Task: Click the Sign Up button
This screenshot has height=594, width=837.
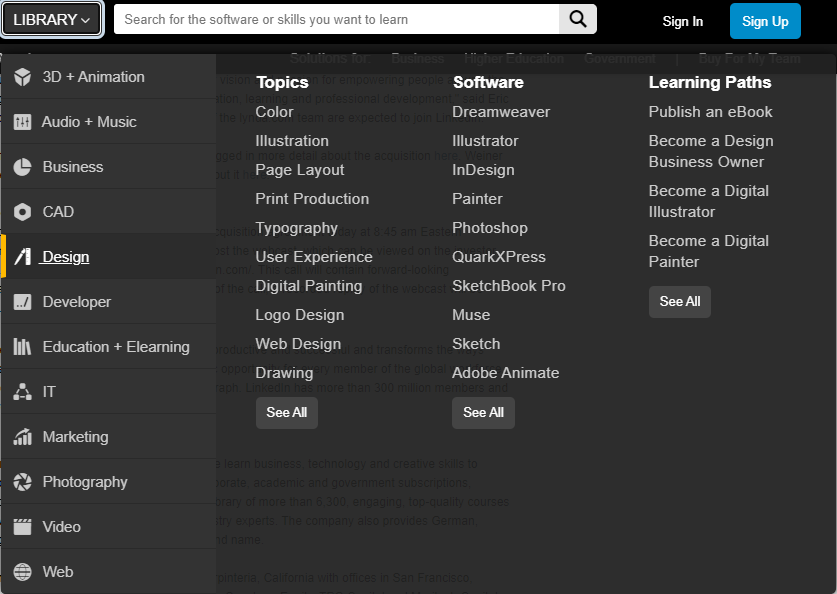Action: 765,21
